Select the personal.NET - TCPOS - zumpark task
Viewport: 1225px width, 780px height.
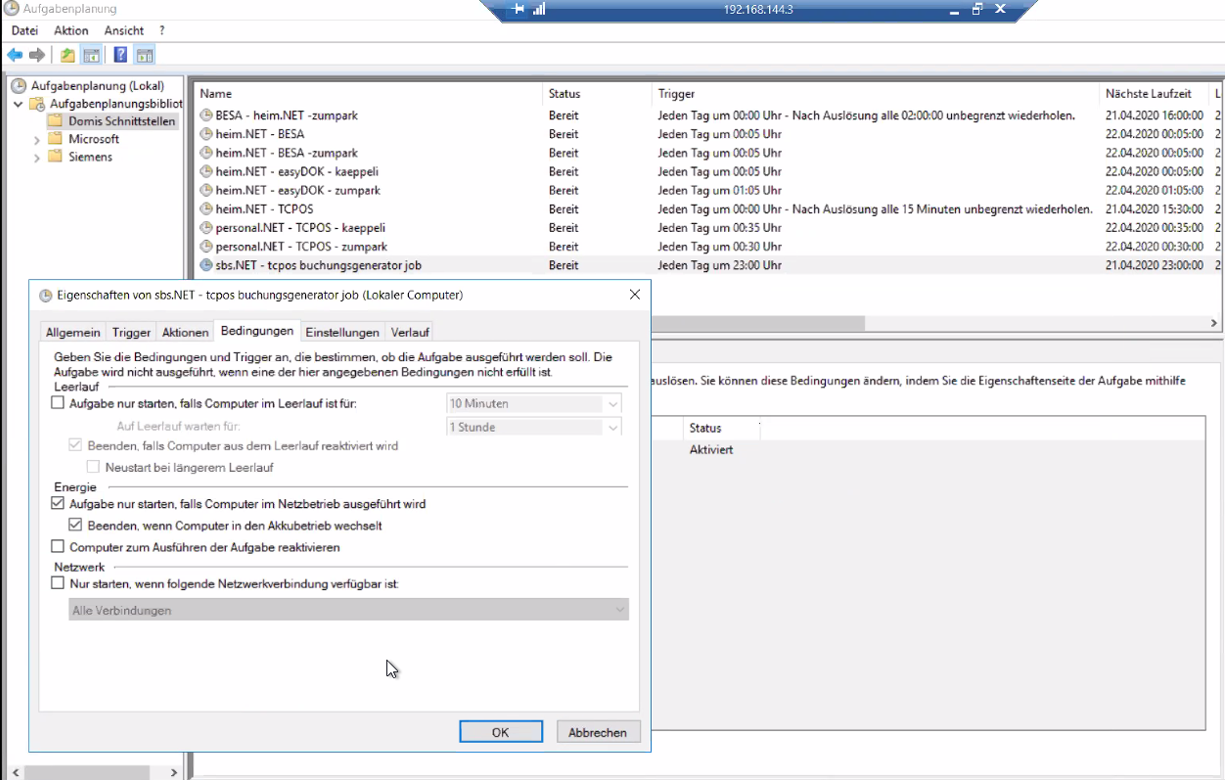click(301, 247)
